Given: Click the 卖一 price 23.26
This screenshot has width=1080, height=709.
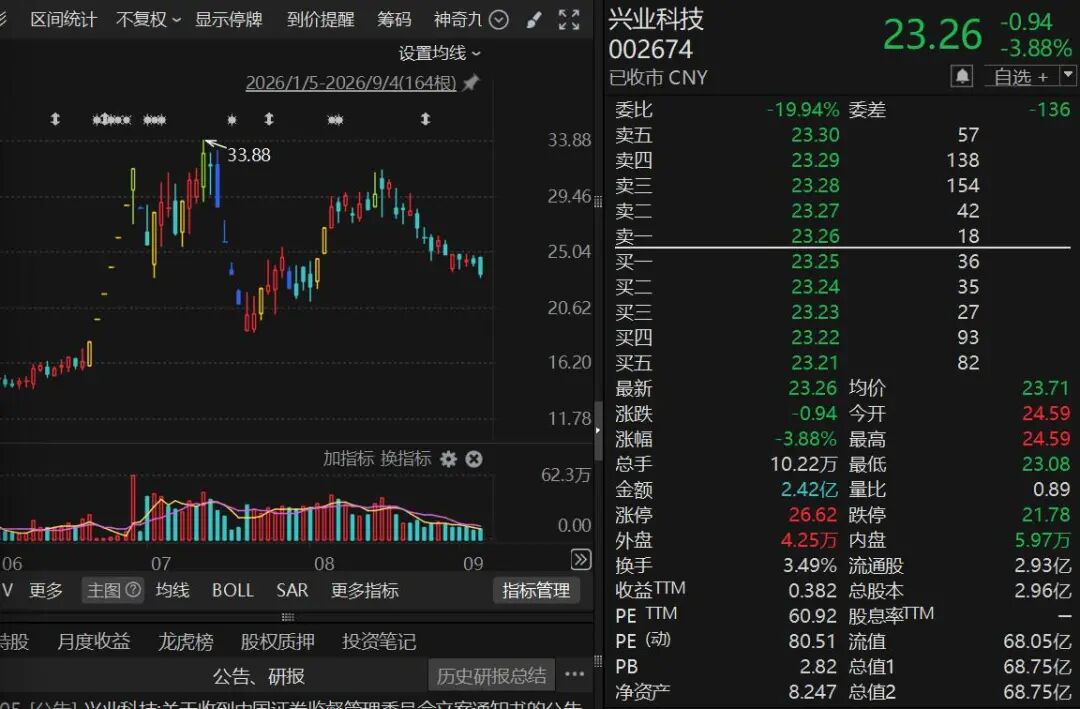Looking at the screenshot, I should point(815,236).
